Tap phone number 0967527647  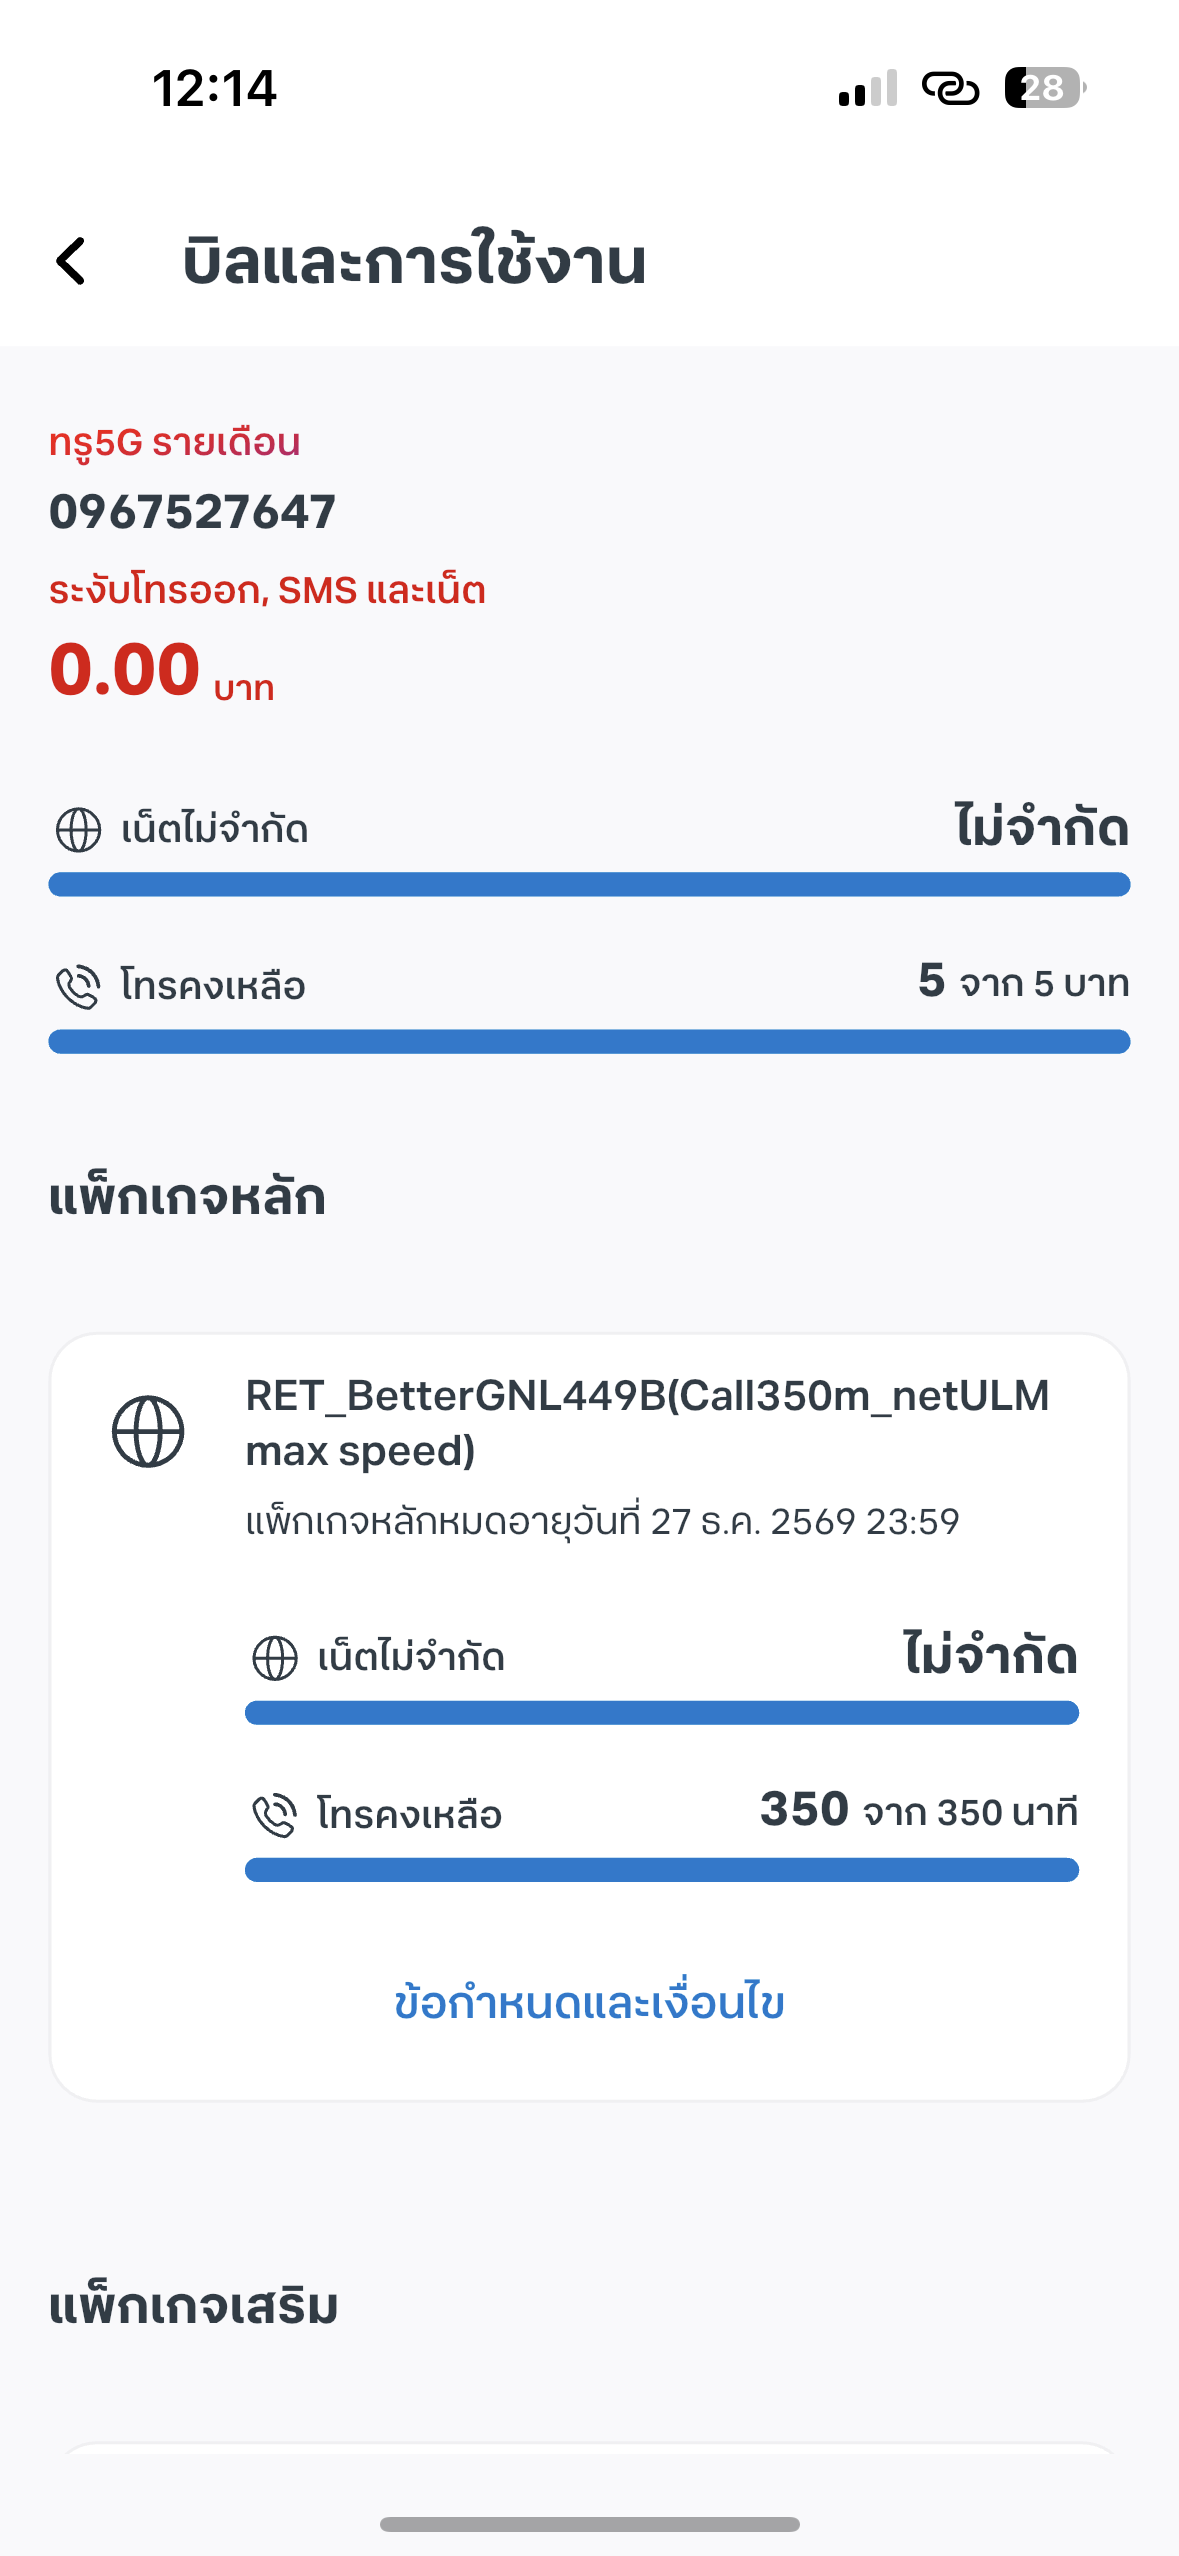[192, 512]
